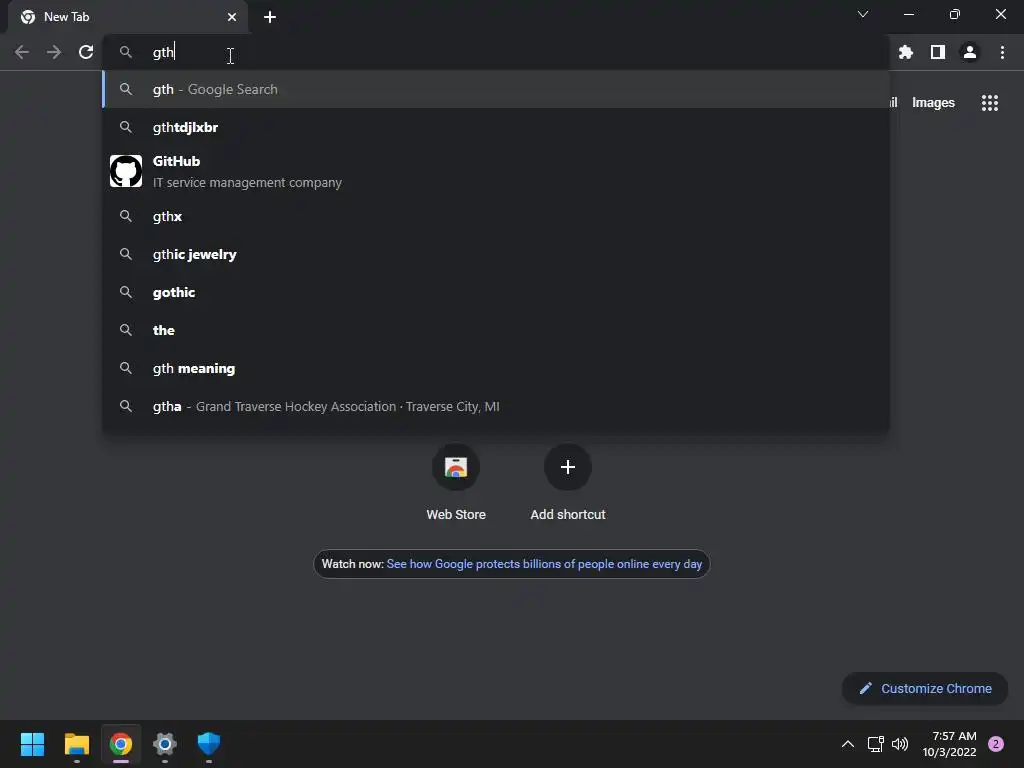Choose the 'gtha' Grand Traverse Hockey suggestion

496,406
